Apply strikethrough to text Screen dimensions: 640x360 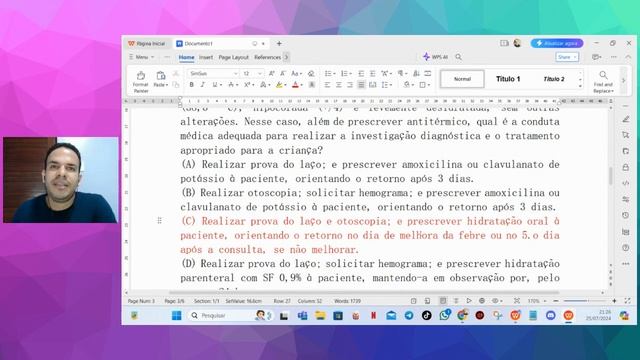pyautogui.click(x=231, y=85)
